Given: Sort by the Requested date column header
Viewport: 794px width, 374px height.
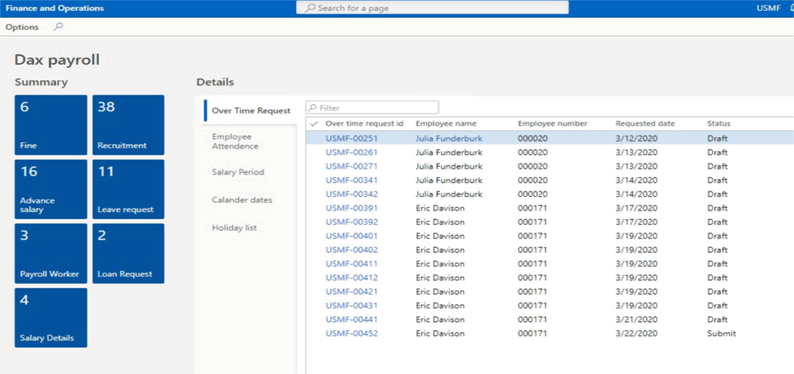Looking at the screenshot, I should pos(645,123).
